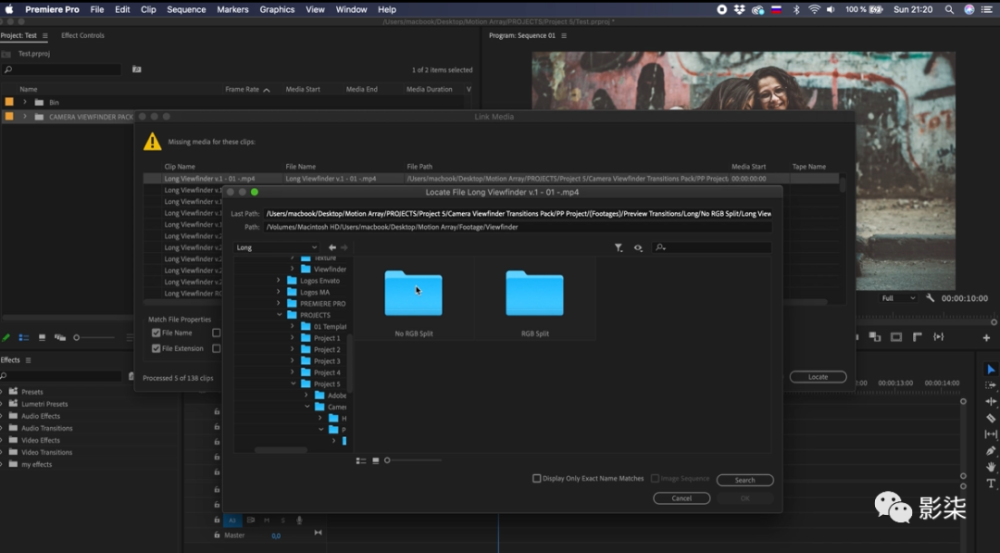Open the Sequence menu
Viewport: 1000px width, 553px height.
[186, 10]
